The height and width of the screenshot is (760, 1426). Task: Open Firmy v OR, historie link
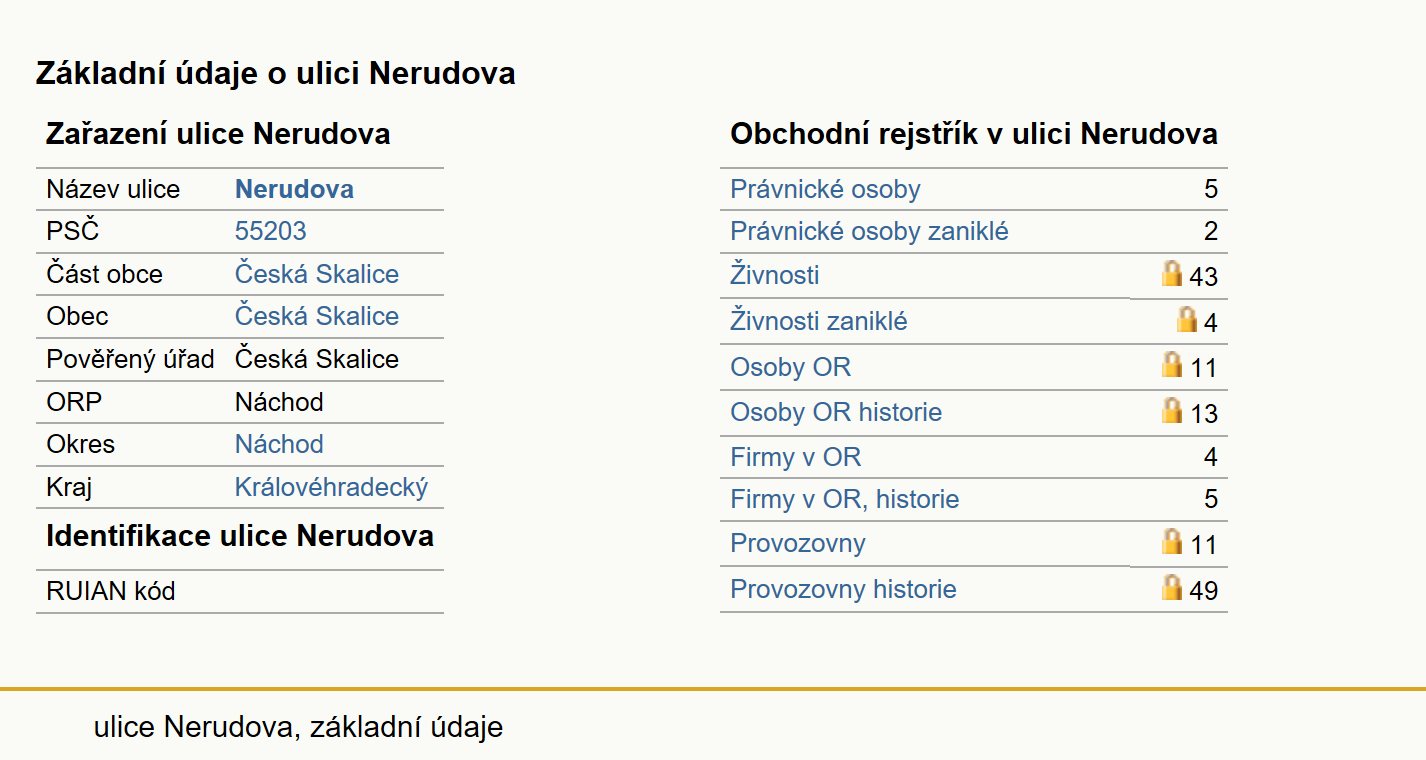(845, 499)
